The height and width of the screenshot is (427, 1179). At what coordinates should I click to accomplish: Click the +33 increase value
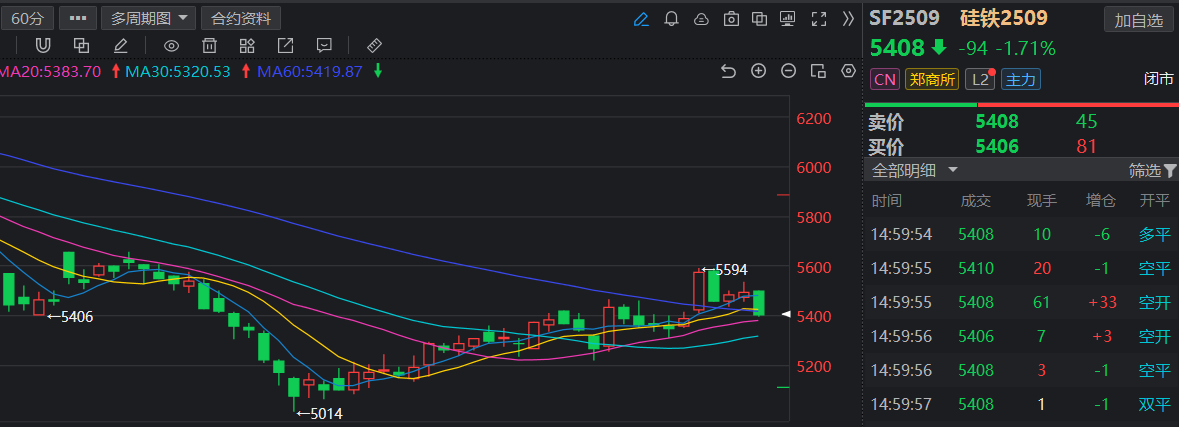[x=1102, y=302]
